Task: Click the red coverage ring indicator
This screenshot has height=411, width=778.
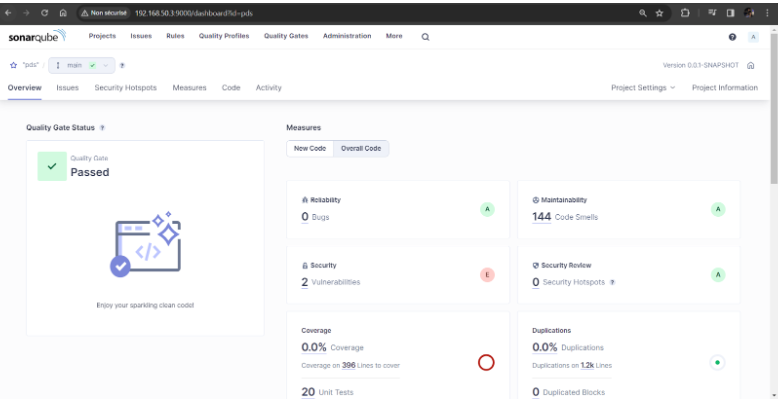Action: pyautogui.click(x=487, y=362)
